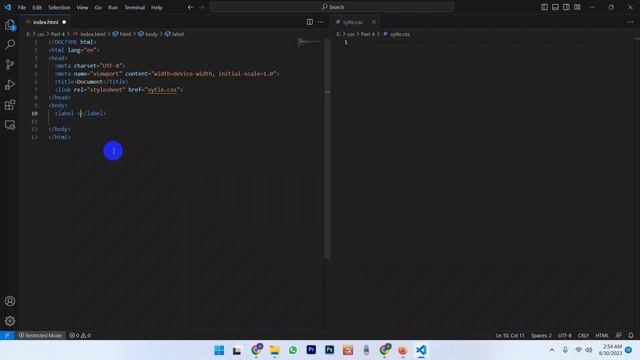
Task: Click line number 13 in the index.html gutter
Action: [35, 137]
